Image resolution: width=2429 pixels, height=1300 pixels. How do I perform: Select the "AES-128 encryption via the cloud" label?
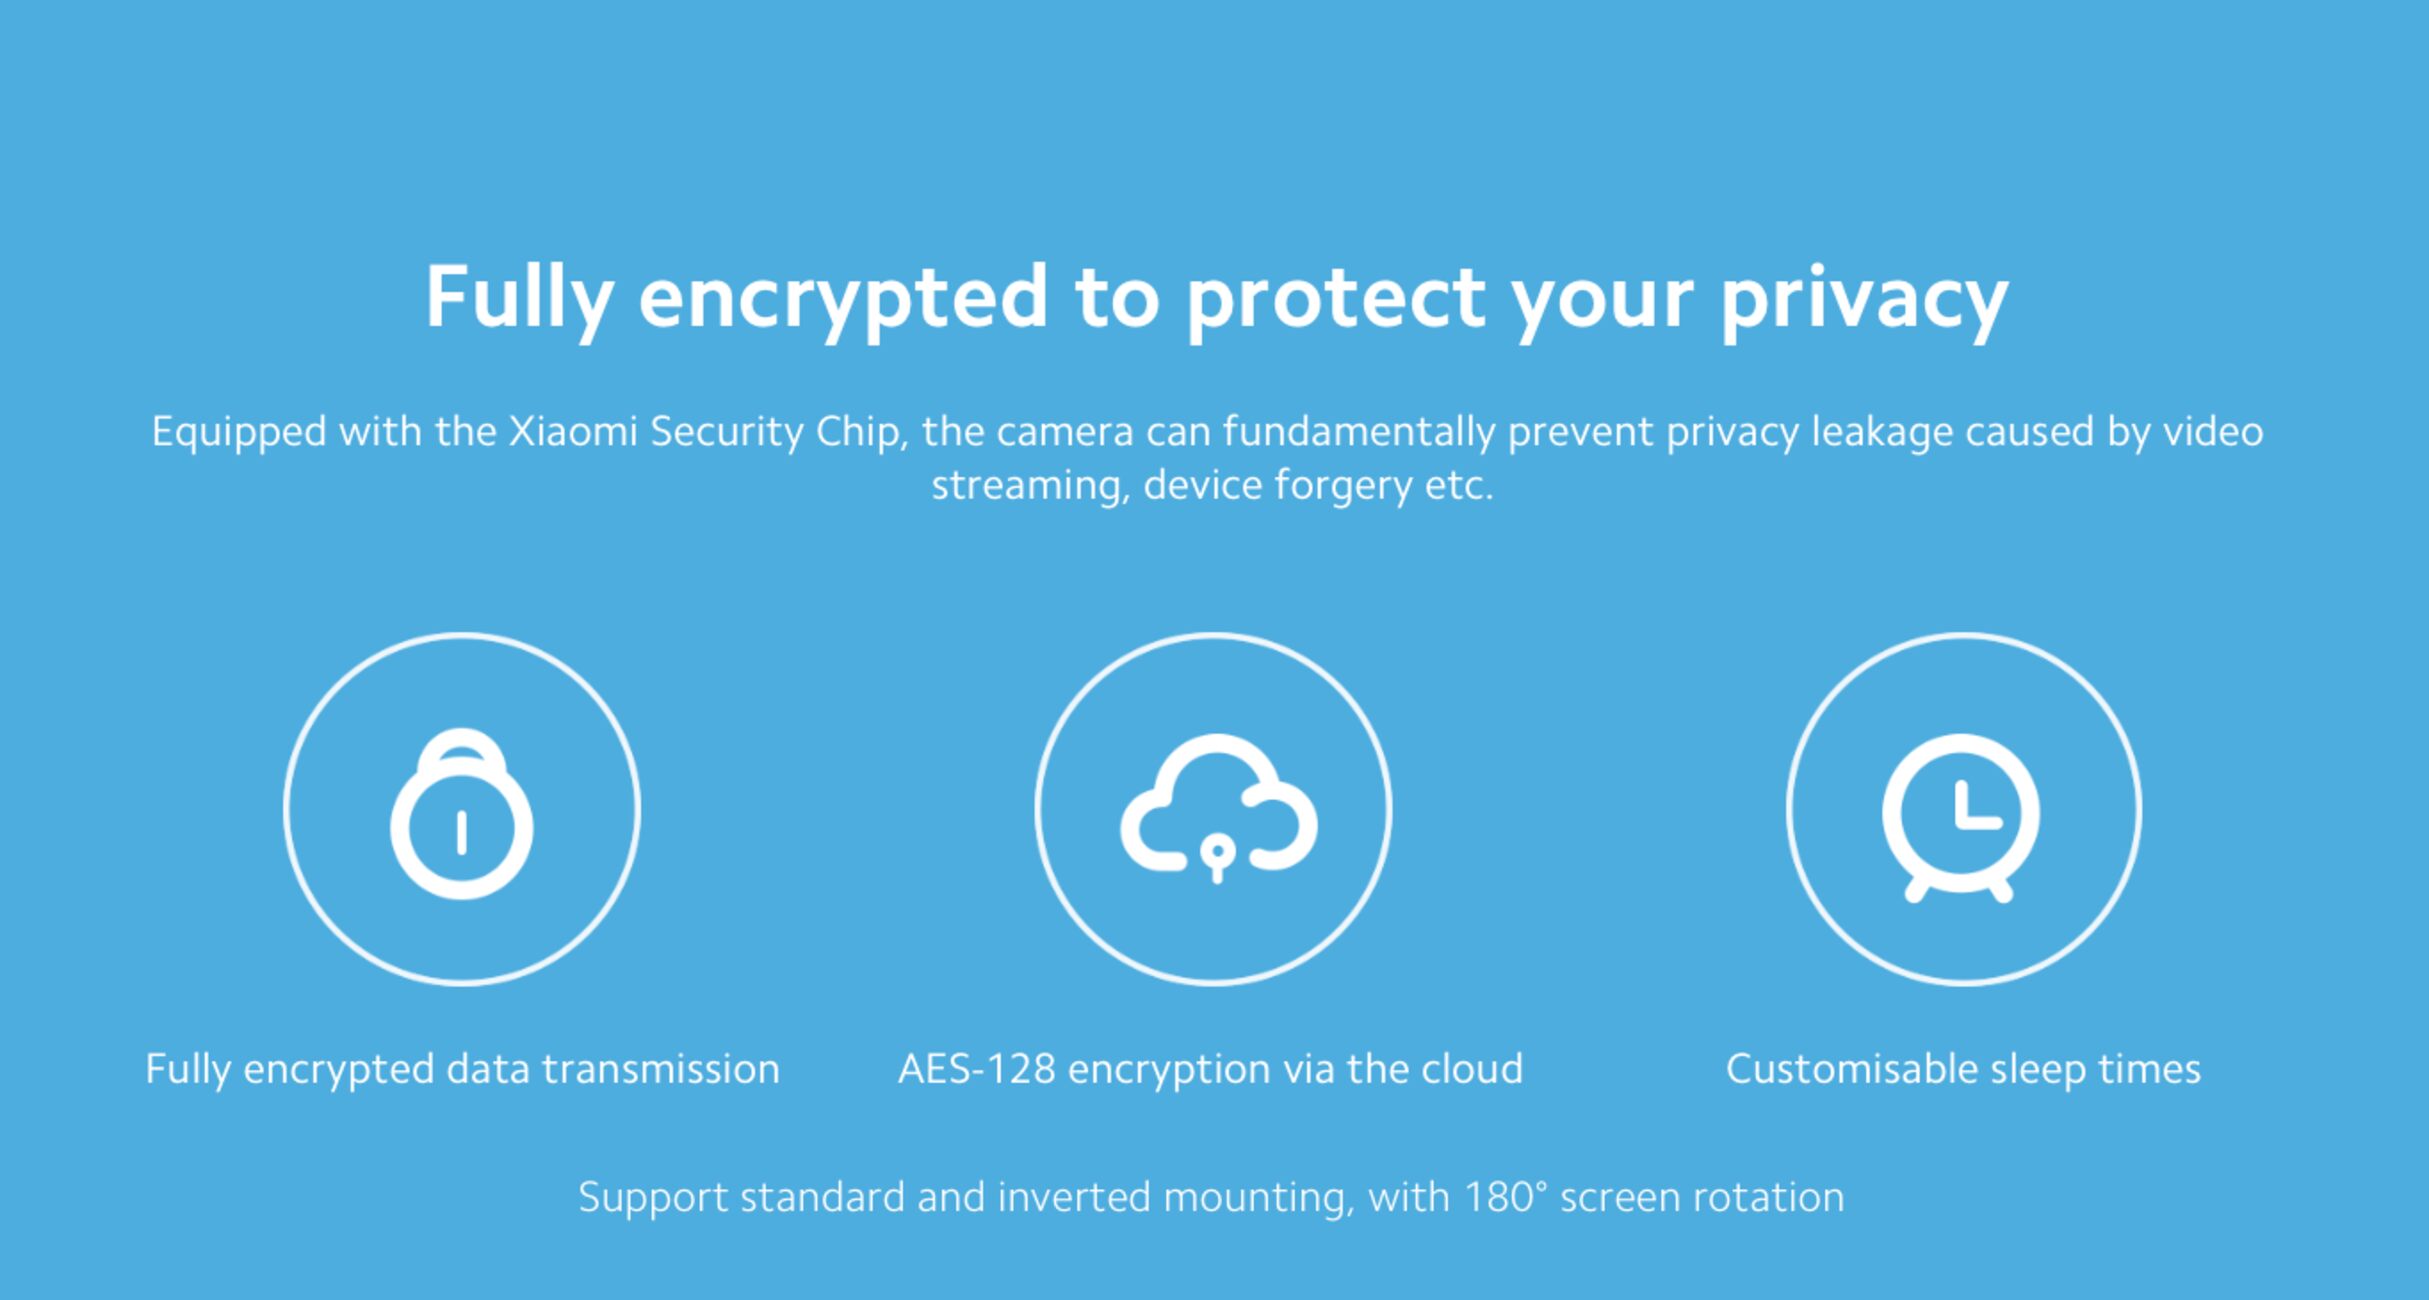pos(1210,1069)
